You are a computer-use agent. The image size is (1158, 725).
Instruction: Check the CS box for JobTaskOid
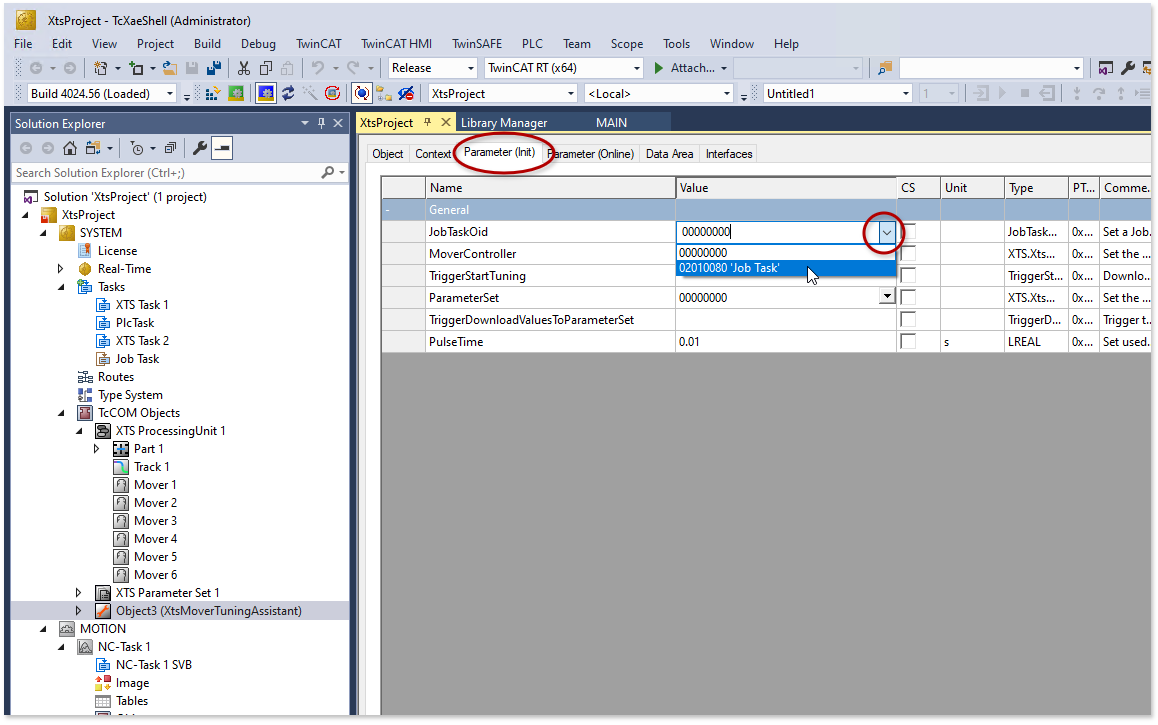[x=909, y=232]
